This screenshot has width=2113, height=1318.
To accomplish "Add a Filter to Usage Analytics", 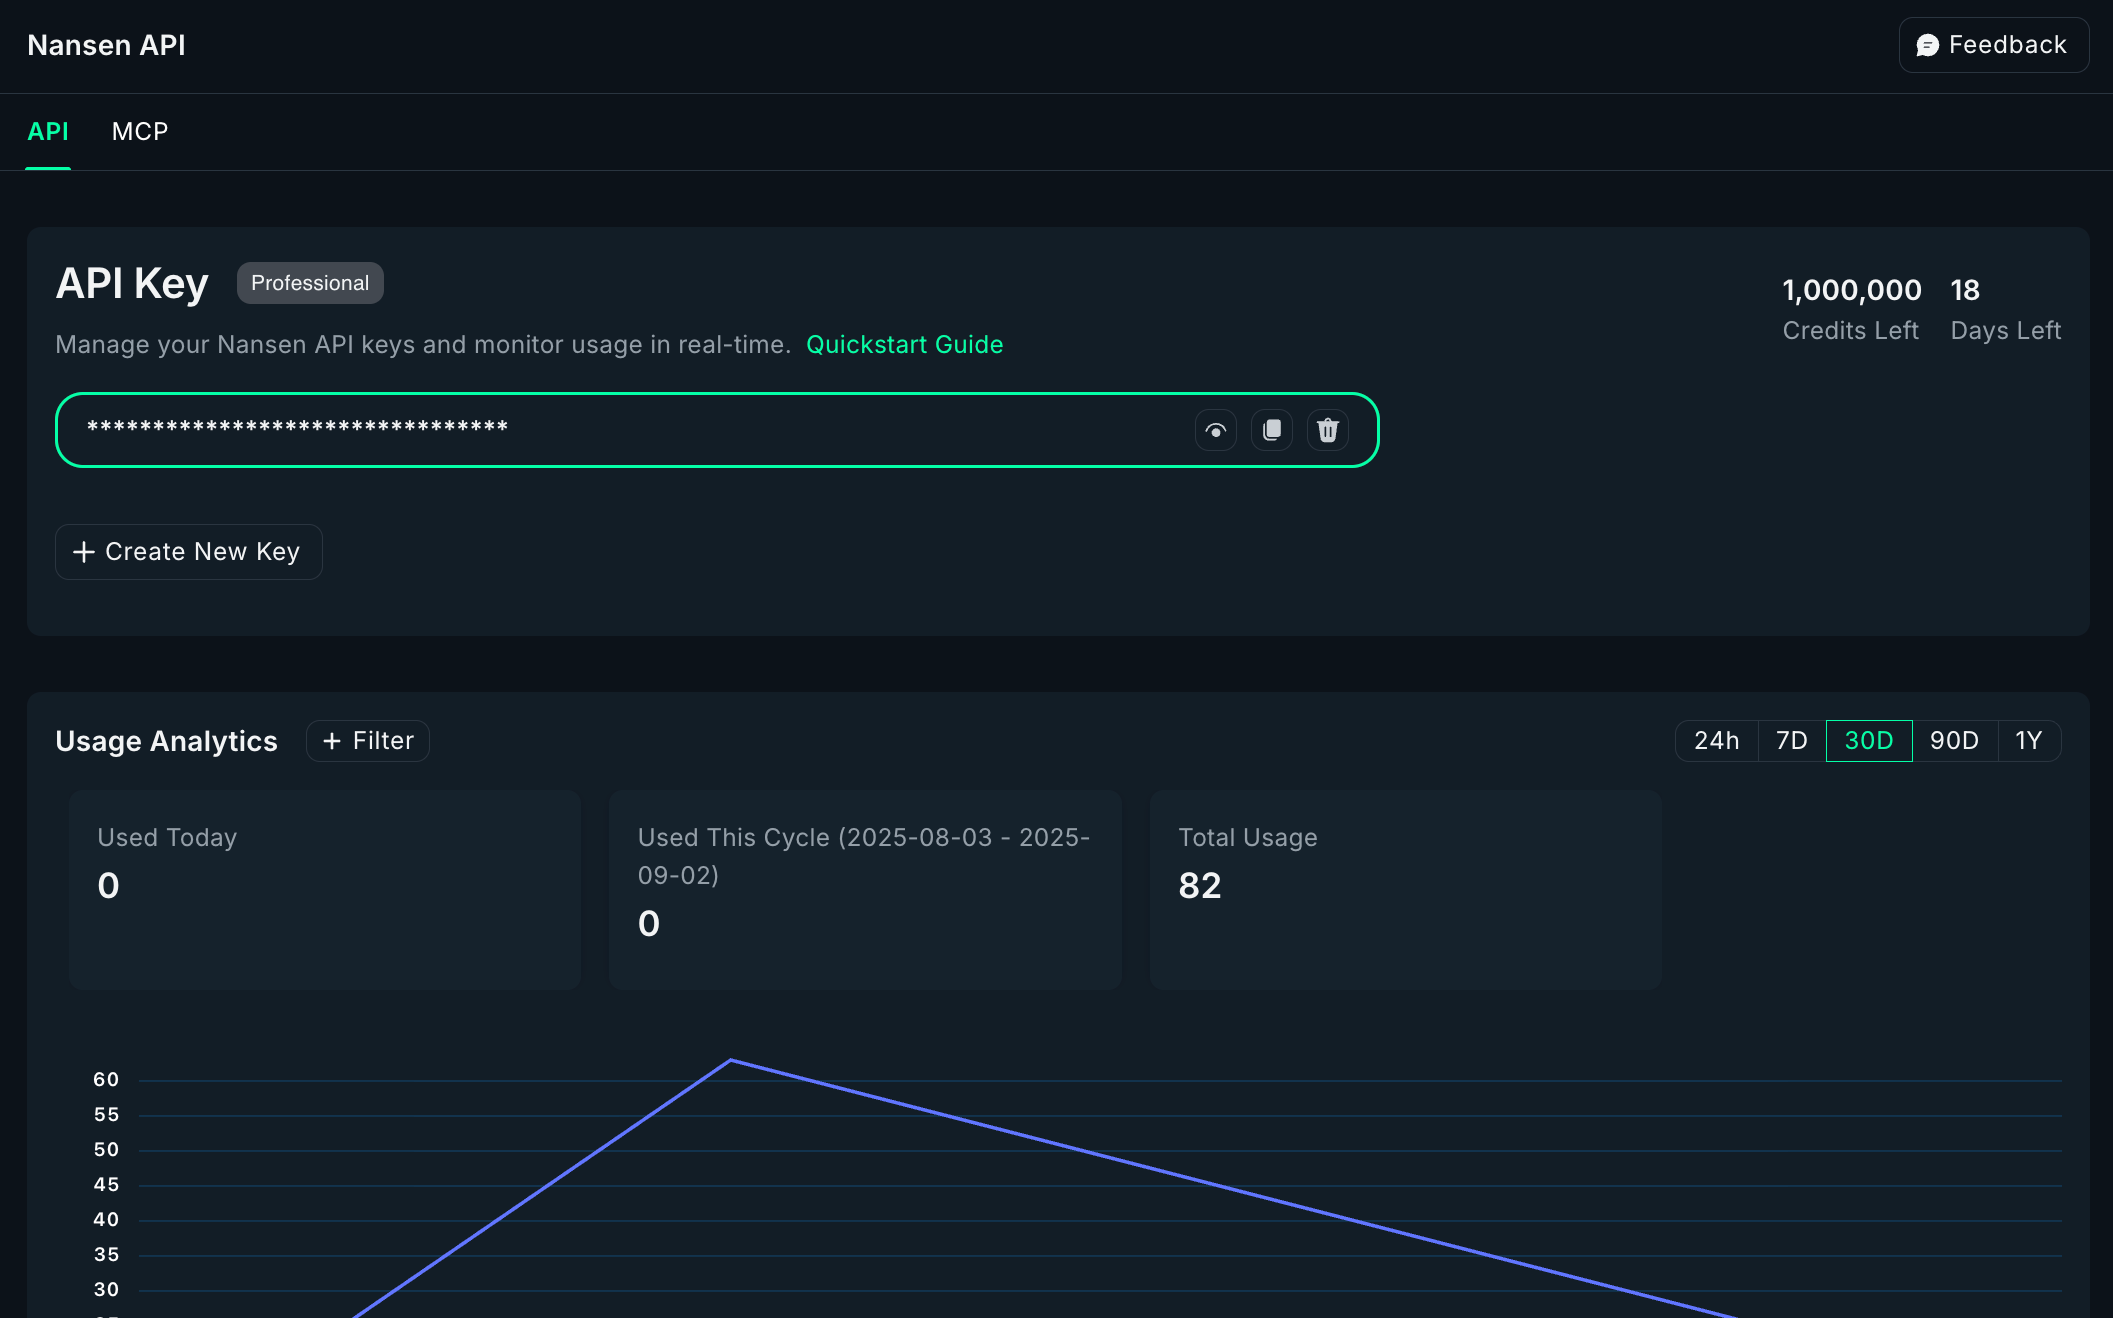I will (368, 741).
